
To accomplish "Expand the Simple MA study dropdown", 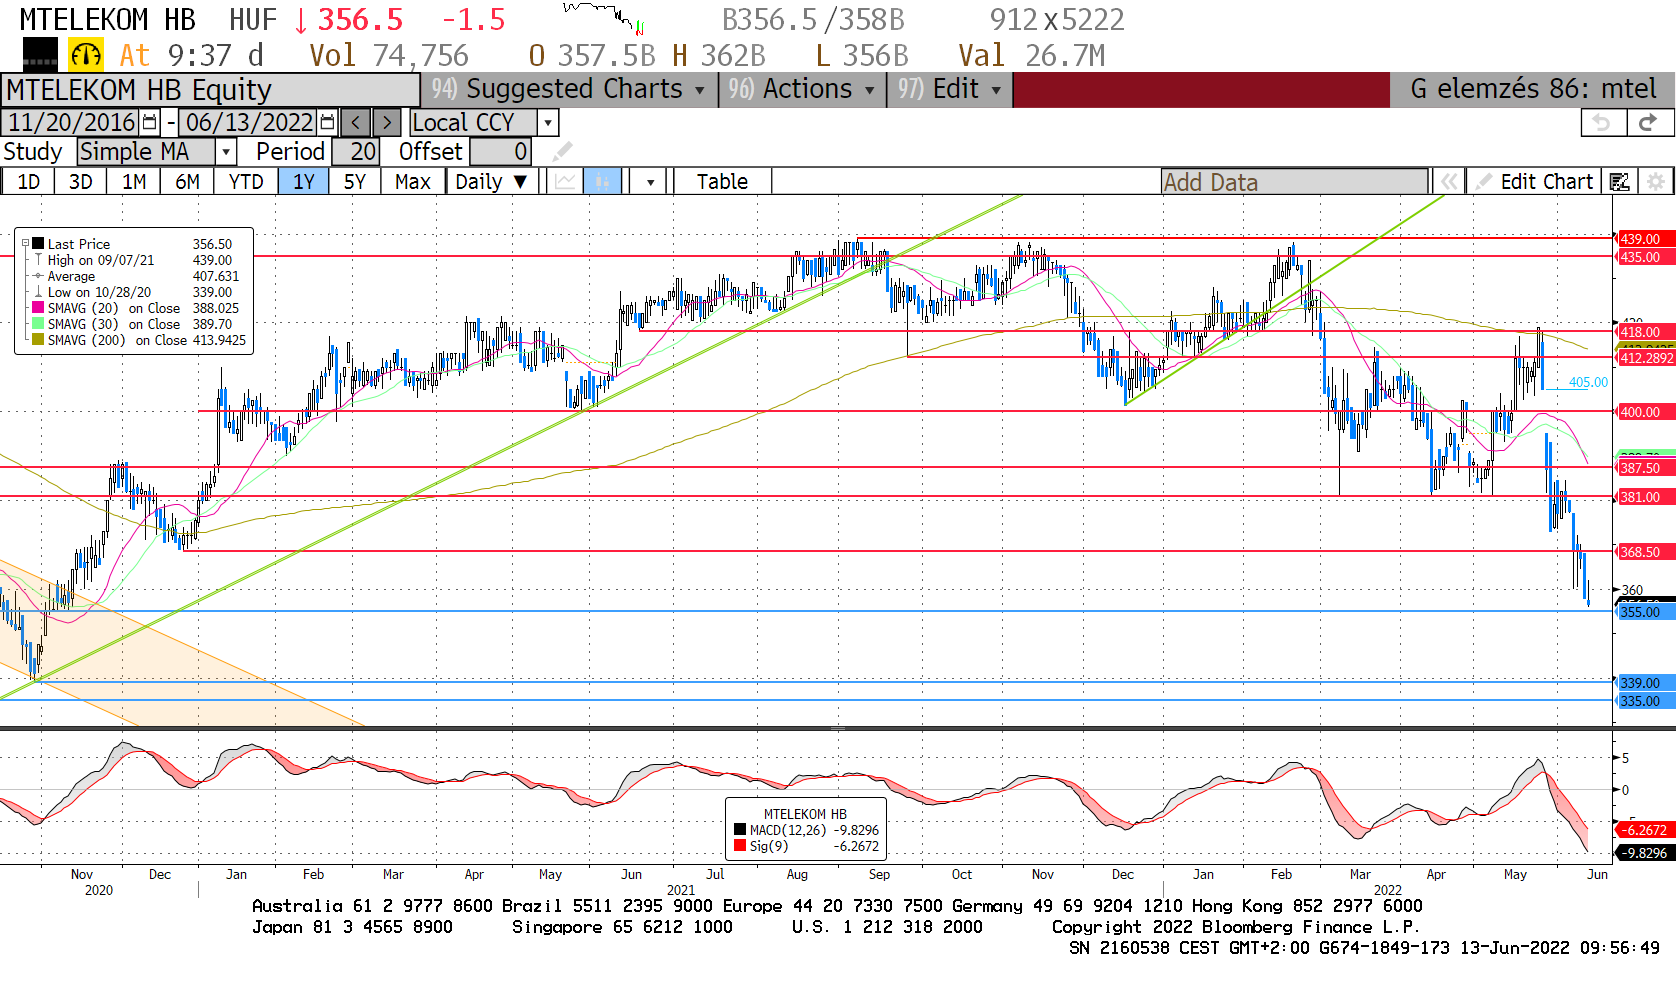I will click(226, 151).
